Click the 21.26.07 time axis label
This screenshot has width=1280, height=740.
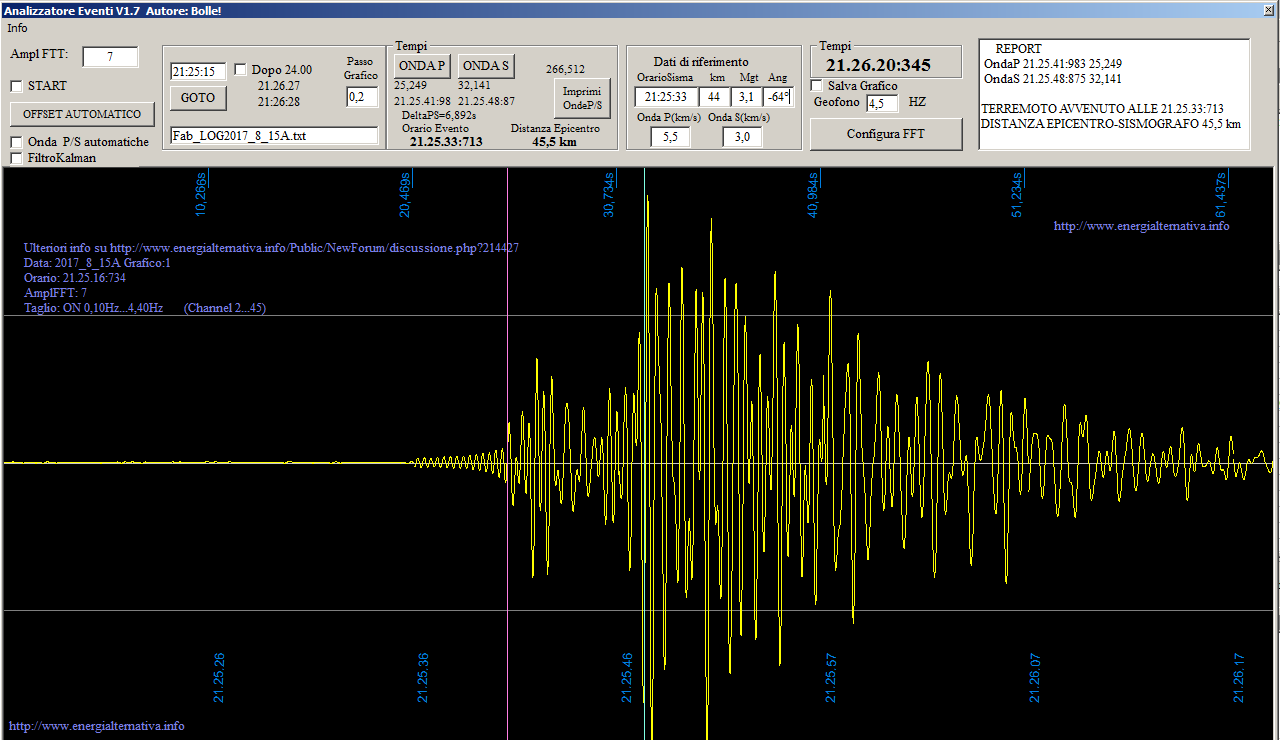(x=1035, y=678)
